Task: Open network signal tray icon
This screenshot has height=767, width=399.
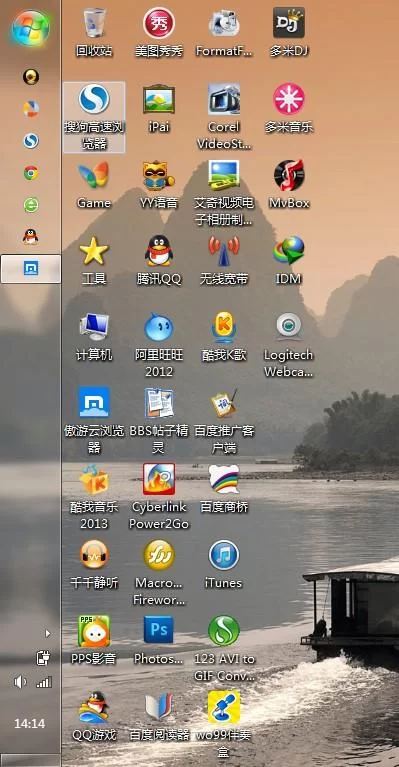Action: 44,682
